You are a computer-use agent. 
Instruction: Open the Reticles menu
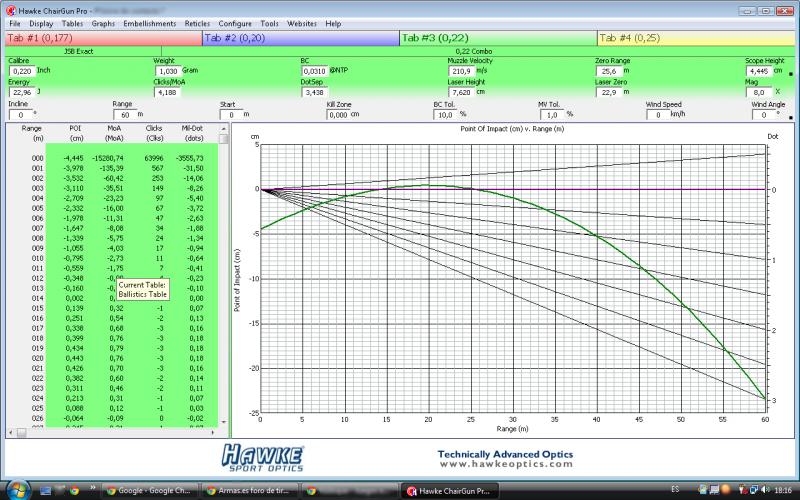click(198, 23)
